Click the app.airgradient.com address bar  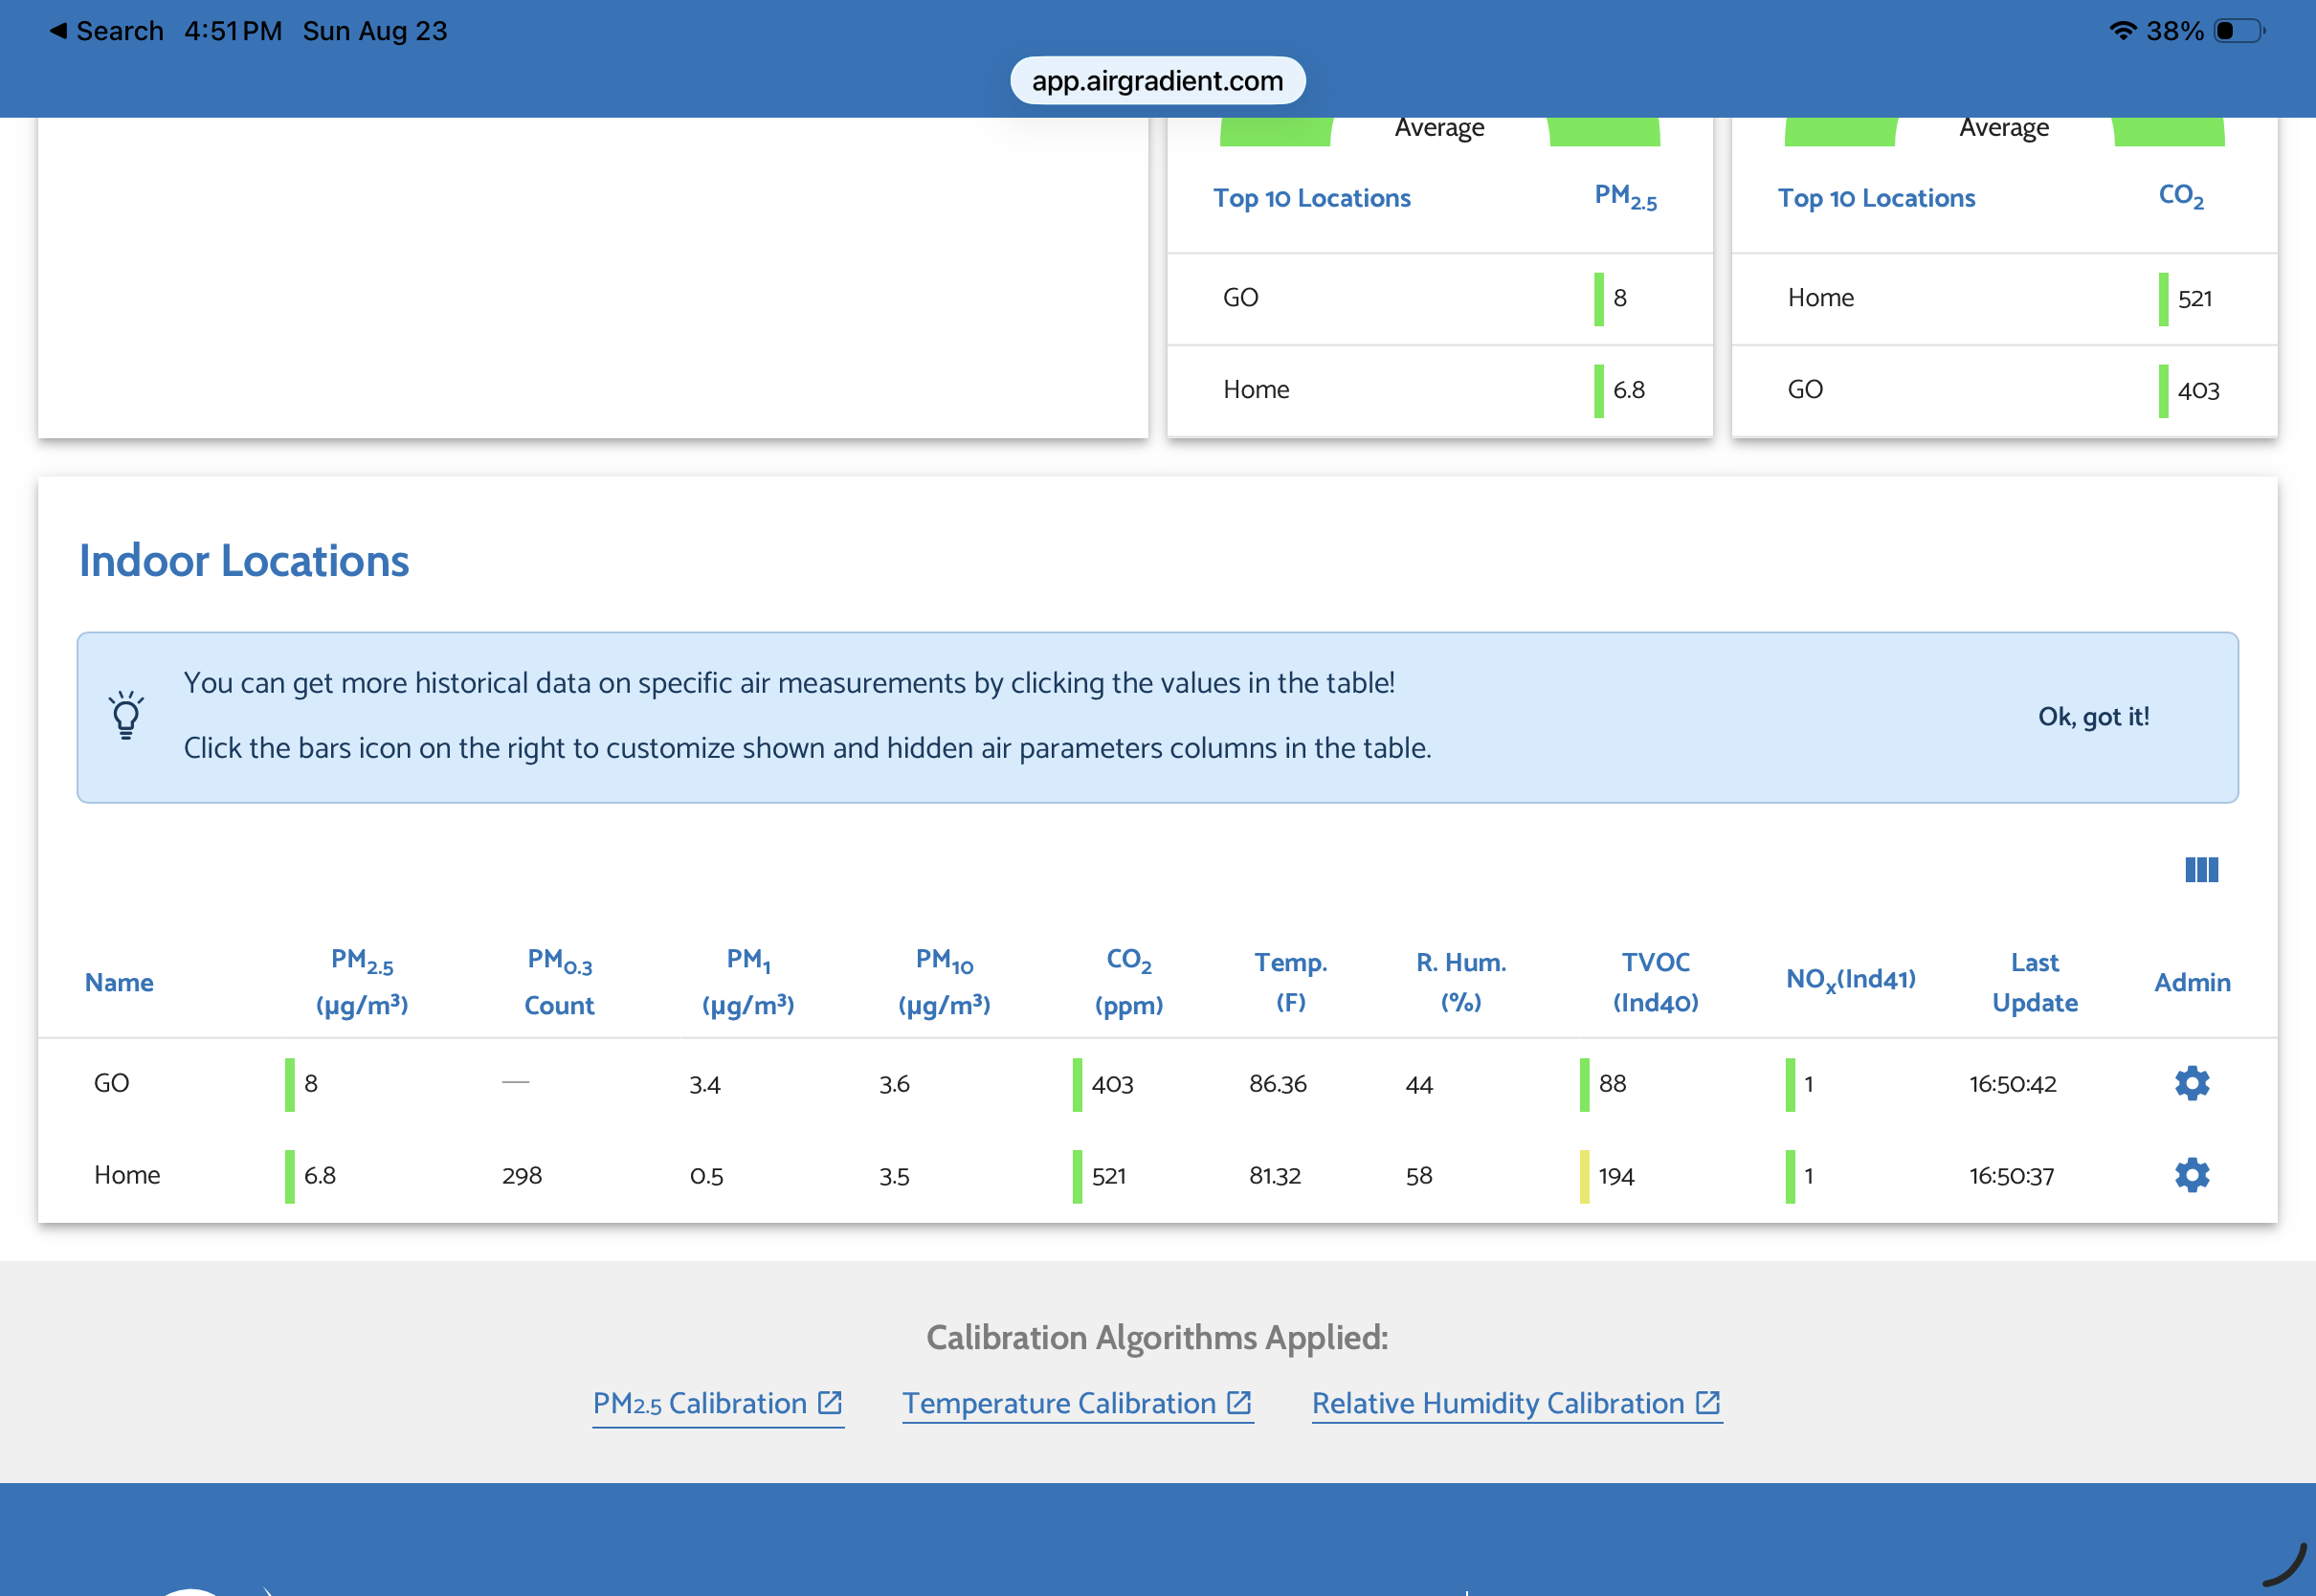(1157, 80)
